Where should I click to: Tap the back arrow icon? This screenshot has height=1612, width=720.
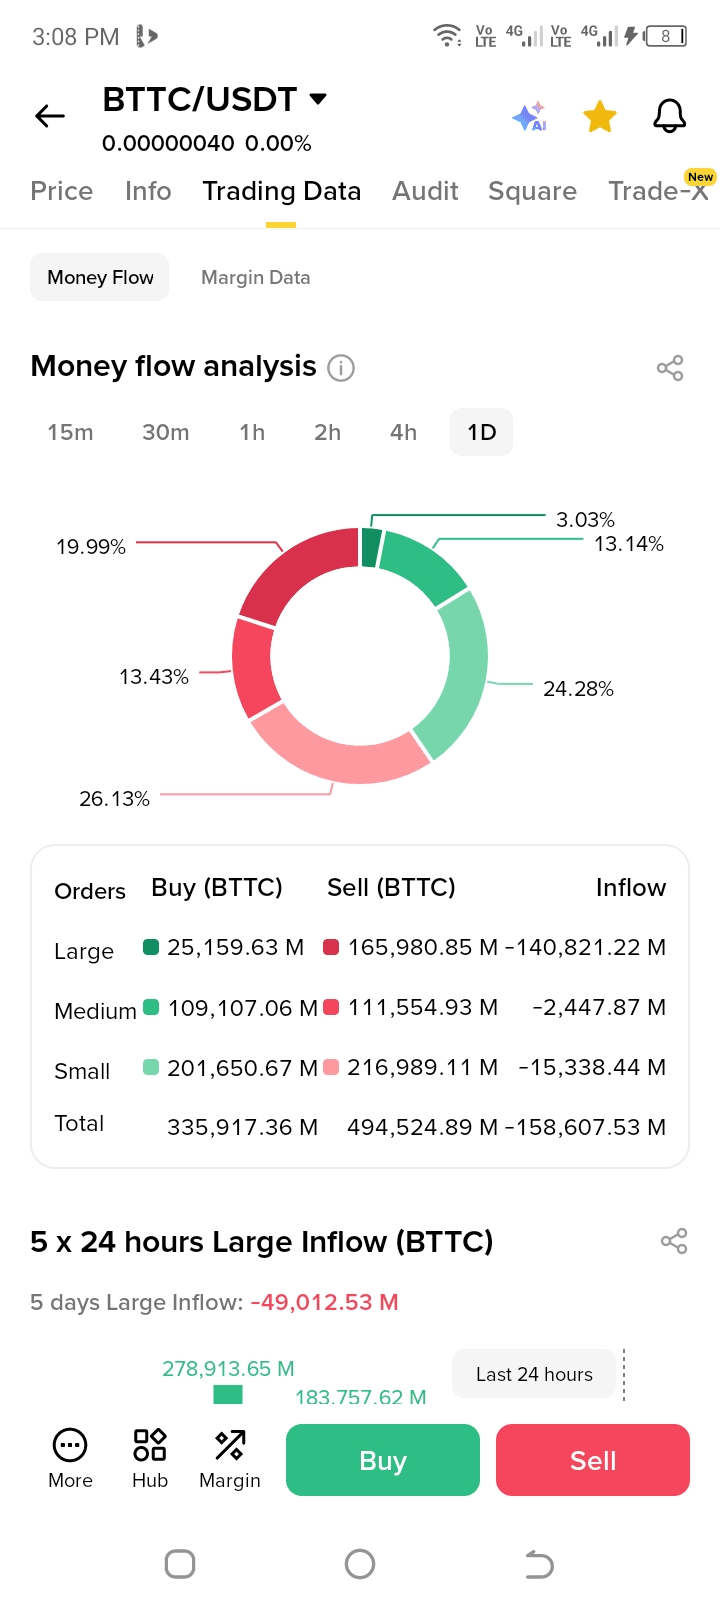[x=50, y=117]
